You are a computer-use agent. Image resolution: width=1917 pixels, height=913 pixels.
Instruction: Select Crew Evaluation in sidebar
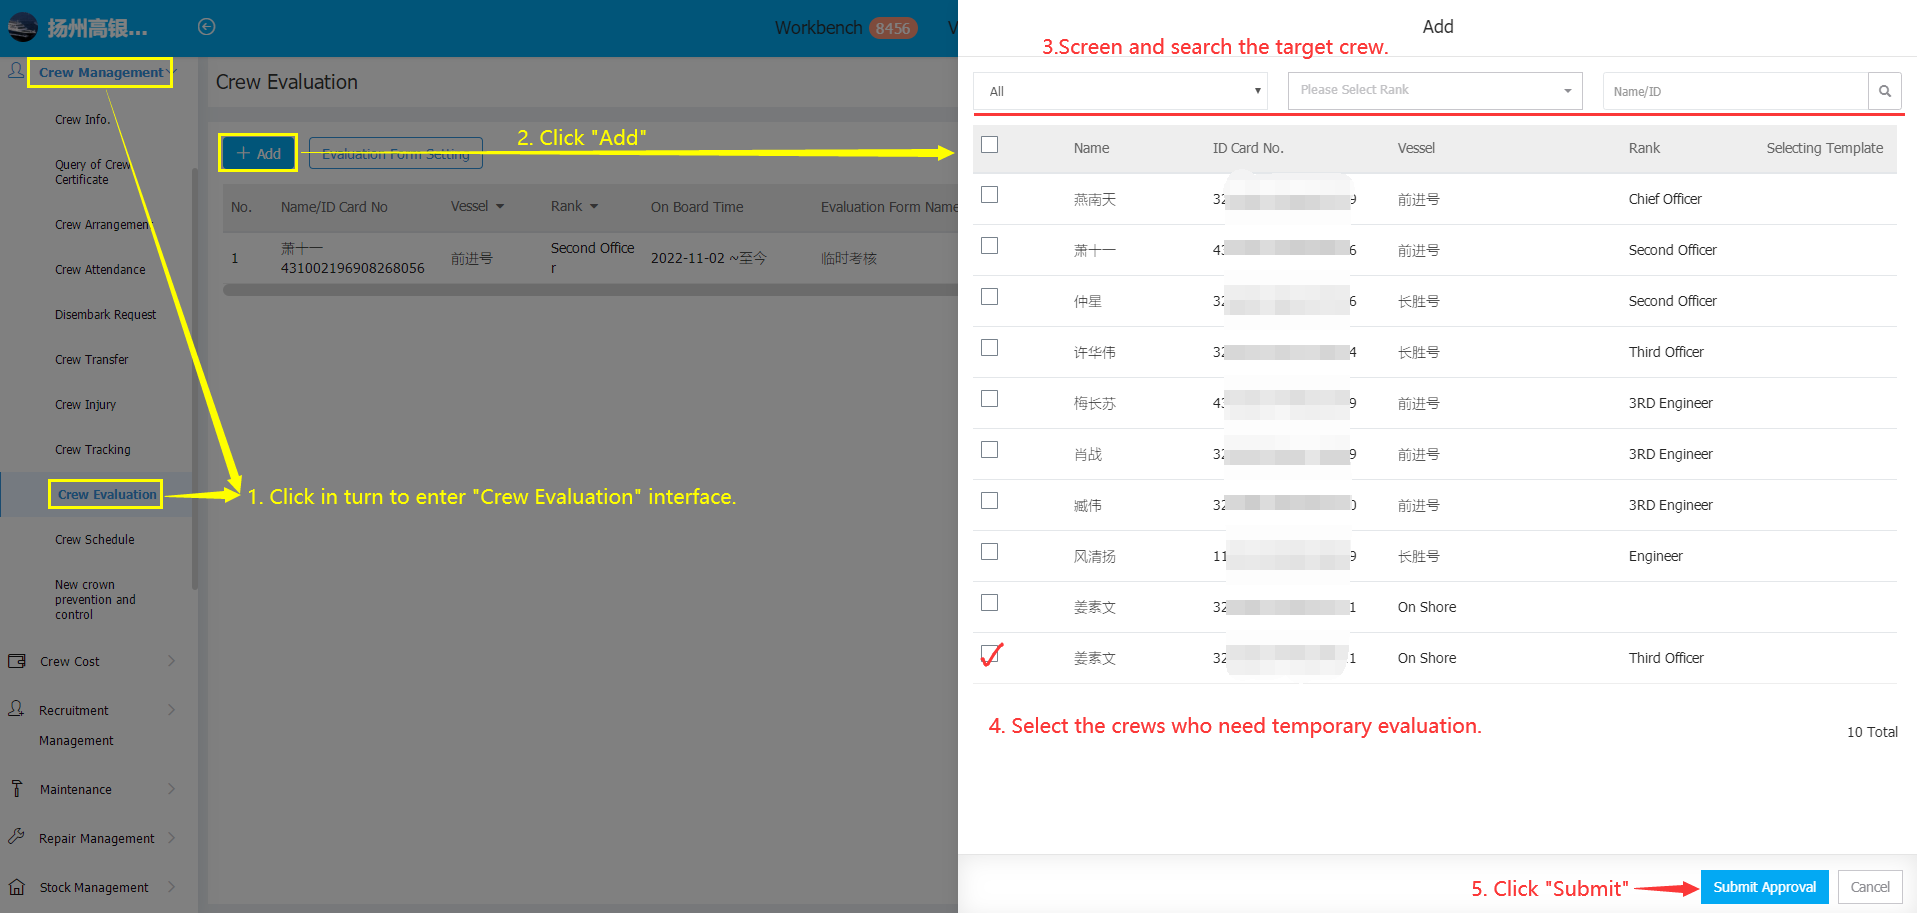pos(107,495)
